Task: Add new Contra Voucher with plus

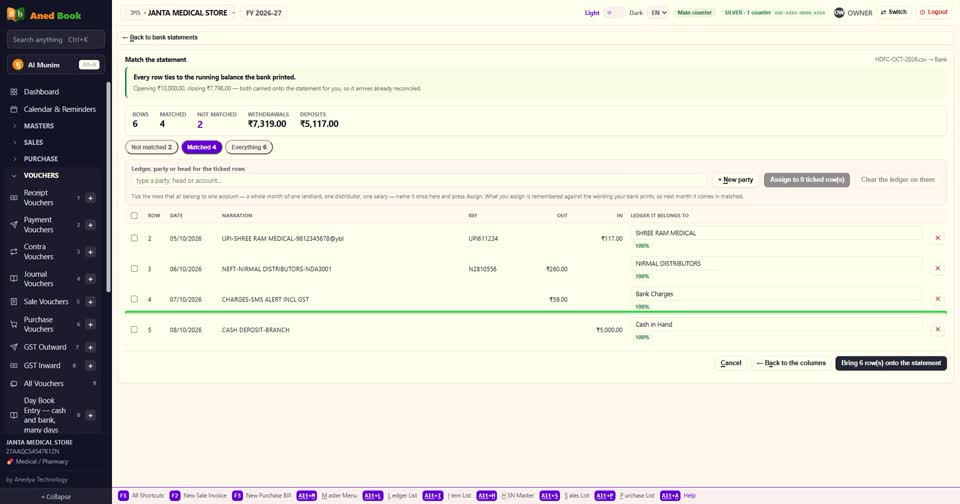Action: (90, 252)
